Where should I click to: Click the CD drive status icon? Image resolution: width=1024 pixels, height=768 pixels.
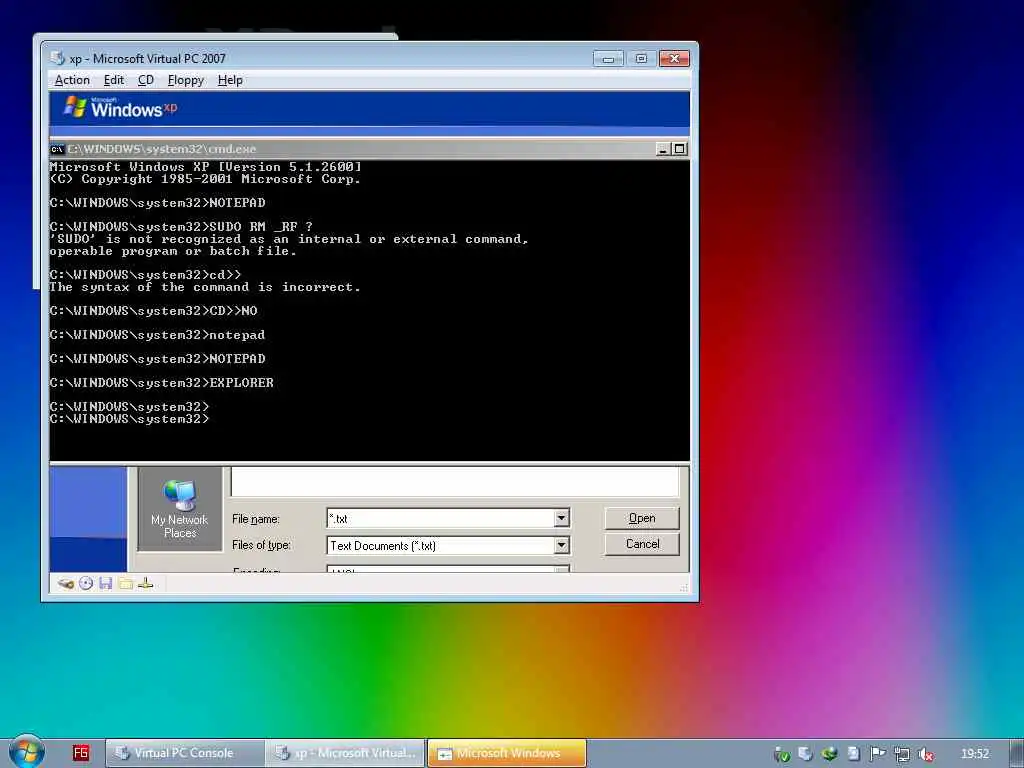point(86,583)
